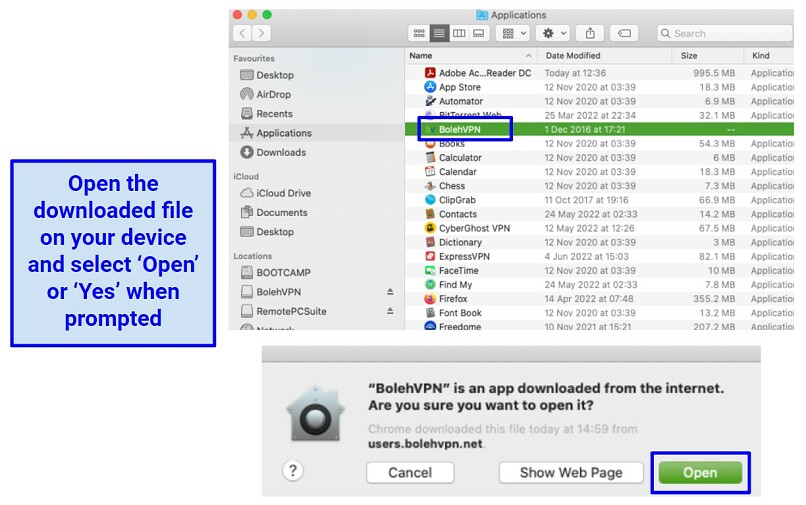Eject the BolehVPN volume in sidebar
The height and width of the screenshot is (505, 806).
(390, 292)
